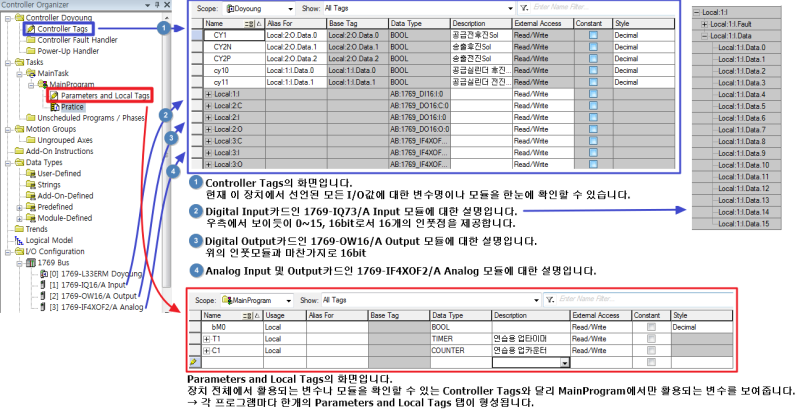Image resolution: width=800 pixels, height=410 pixels.
Task: Click the bM0 tag name cell
Action: pyautogui.click(x=233, y=327)
